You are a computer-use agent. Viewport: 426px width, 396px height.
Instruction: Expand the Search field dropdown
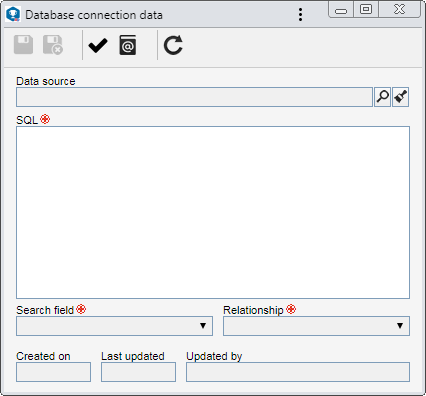pyautogui.click(x=114, y=326)
